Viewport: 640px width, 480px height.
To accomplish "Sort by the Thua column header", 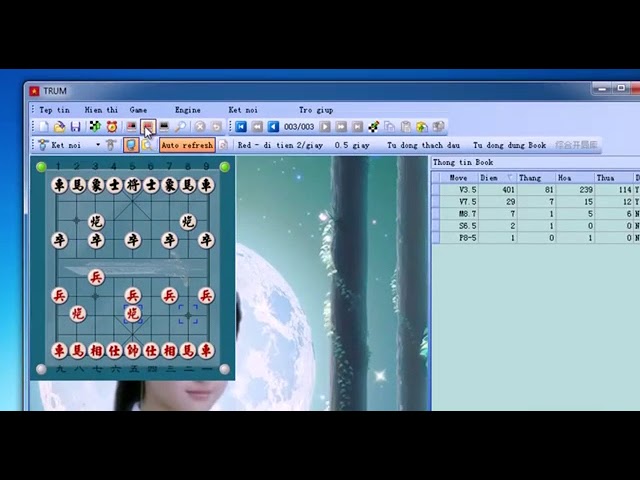I will coord(614,178).
